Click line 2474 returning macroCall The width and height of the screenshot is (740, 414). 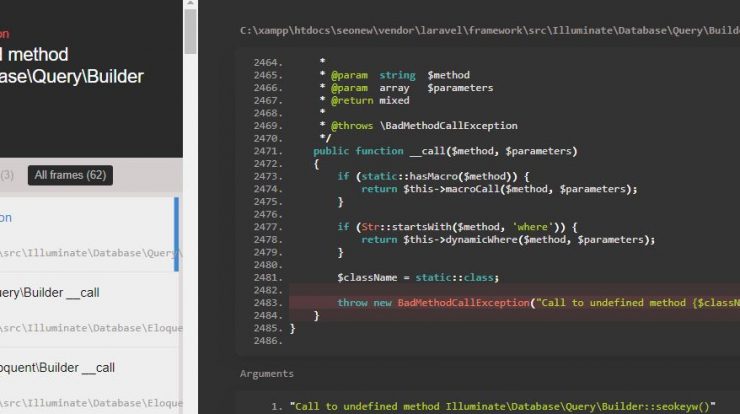[499, 189]
